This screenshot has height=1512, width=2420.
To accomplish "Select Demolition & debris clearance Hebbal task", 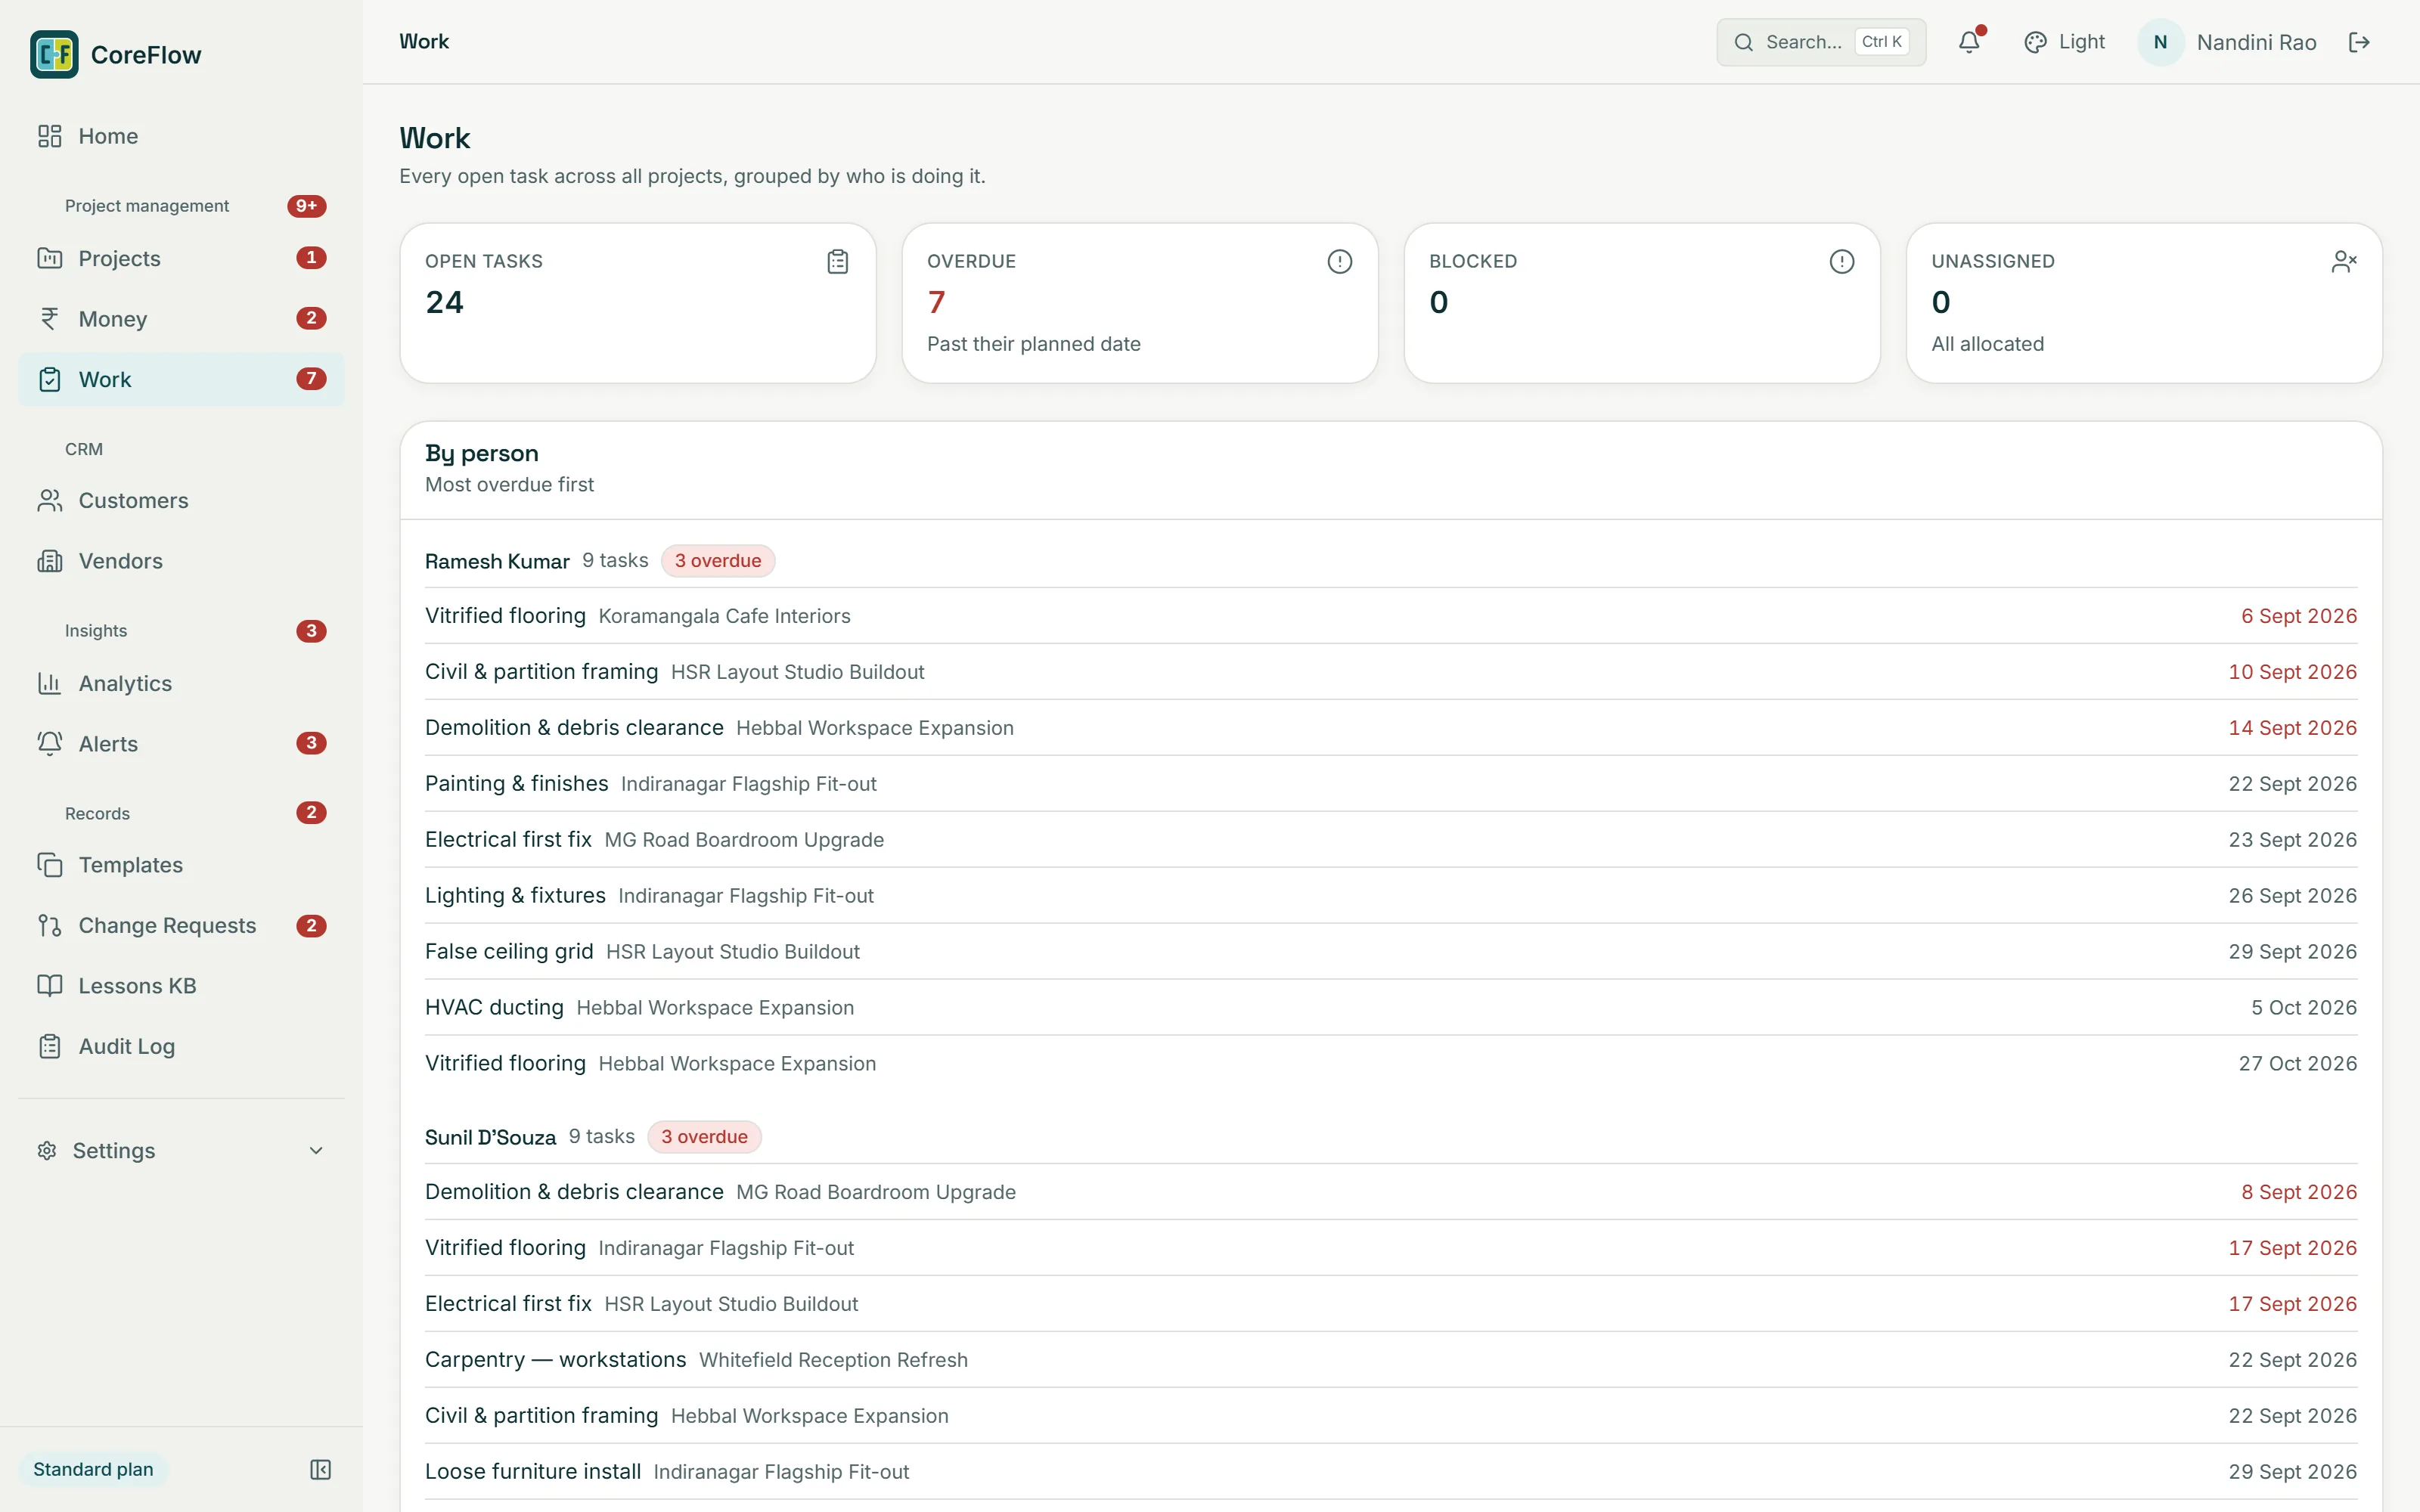I will click(1391, 728).
